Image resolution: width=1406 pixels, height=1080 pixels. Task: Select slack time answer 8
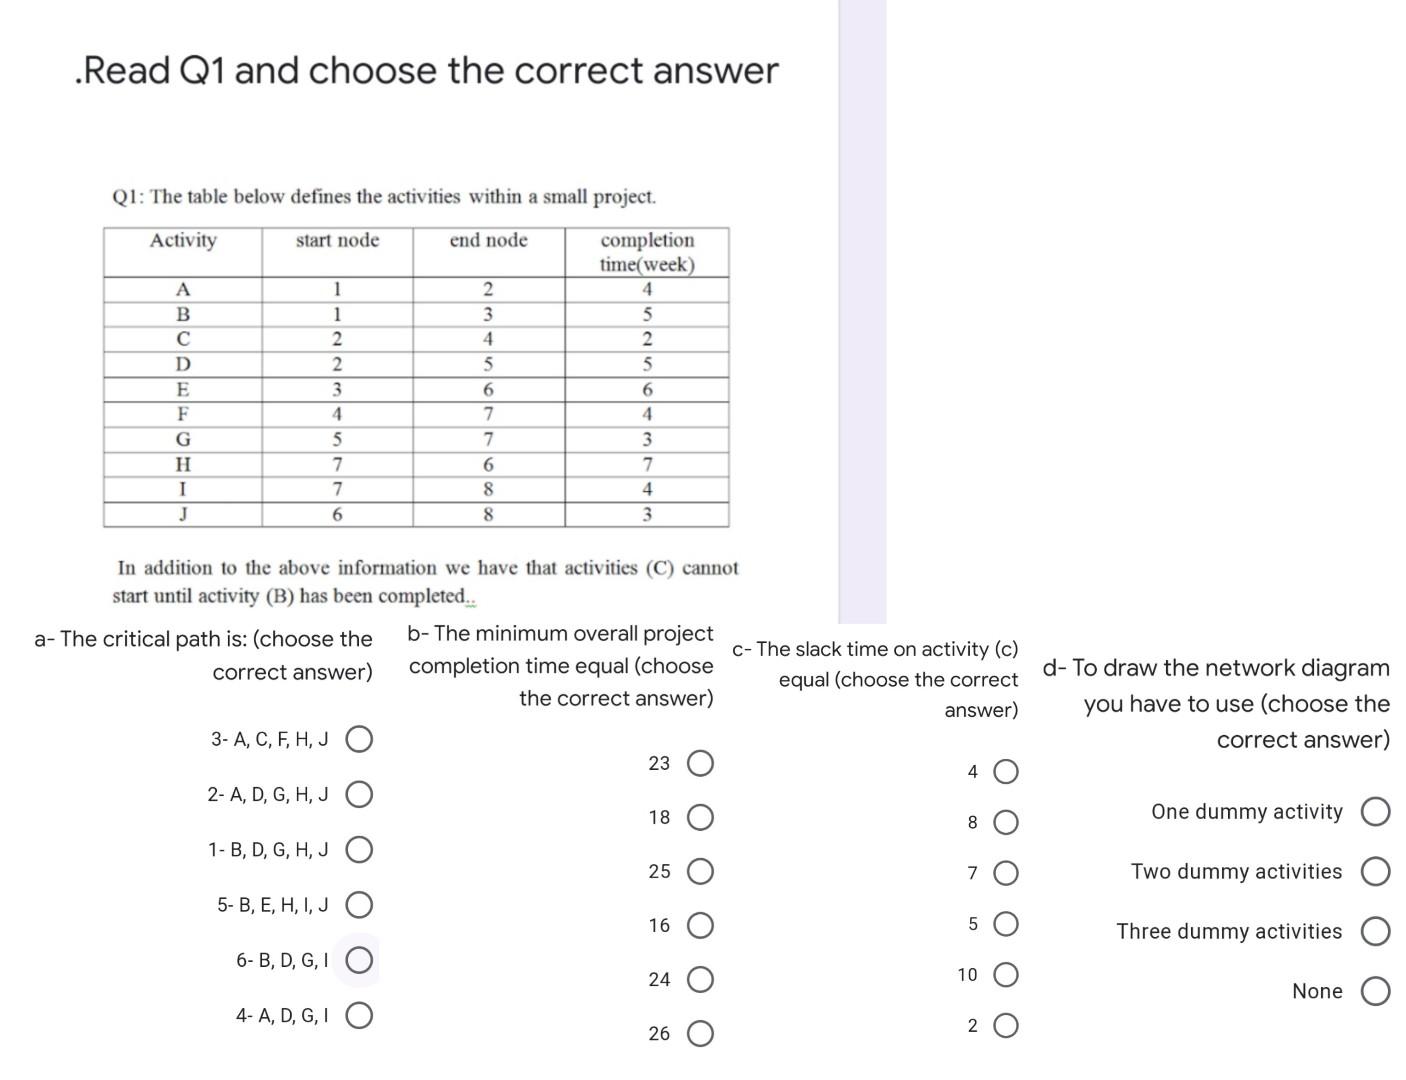tap(1005, 822)
